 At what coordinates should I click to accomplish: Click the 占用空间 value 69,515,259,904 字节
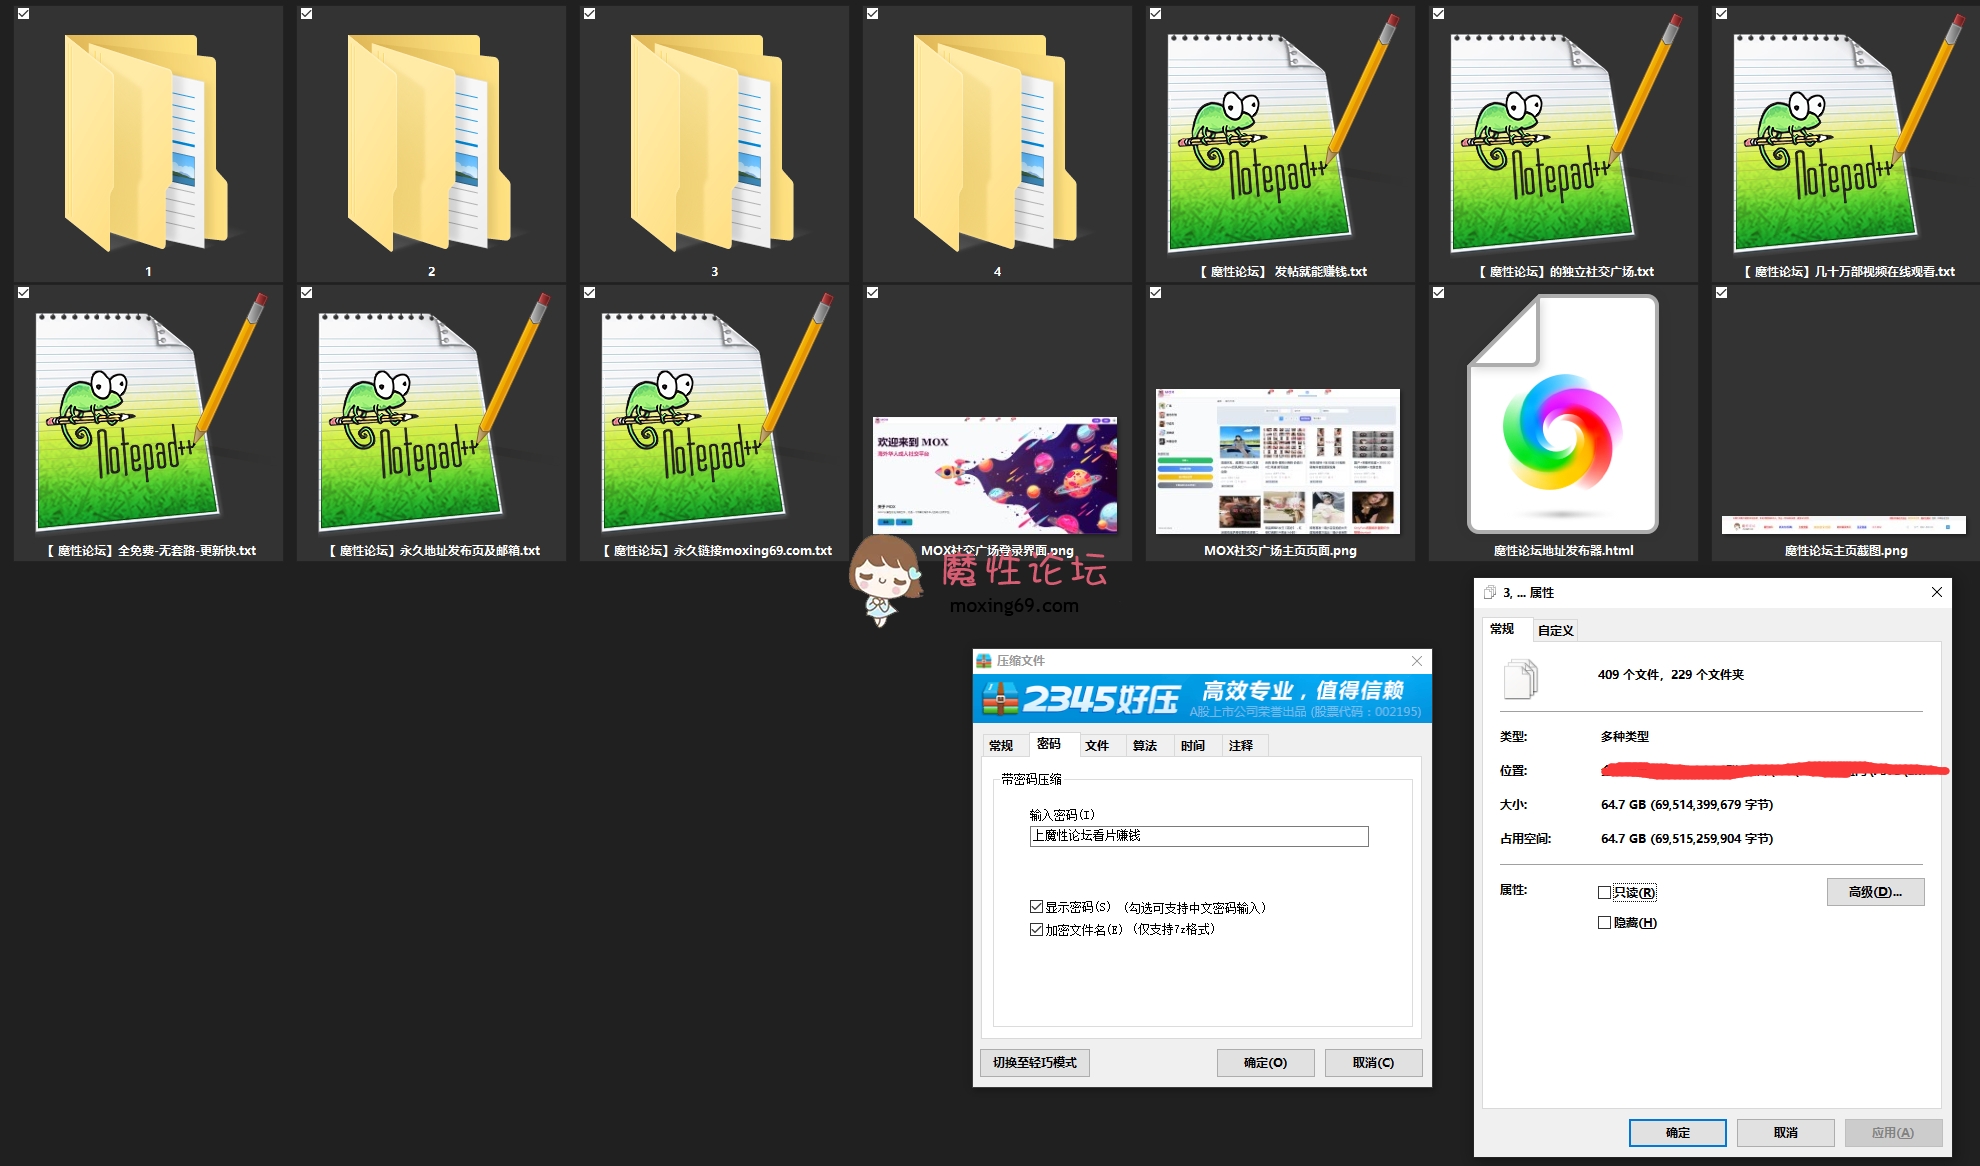pos(1687,838)
